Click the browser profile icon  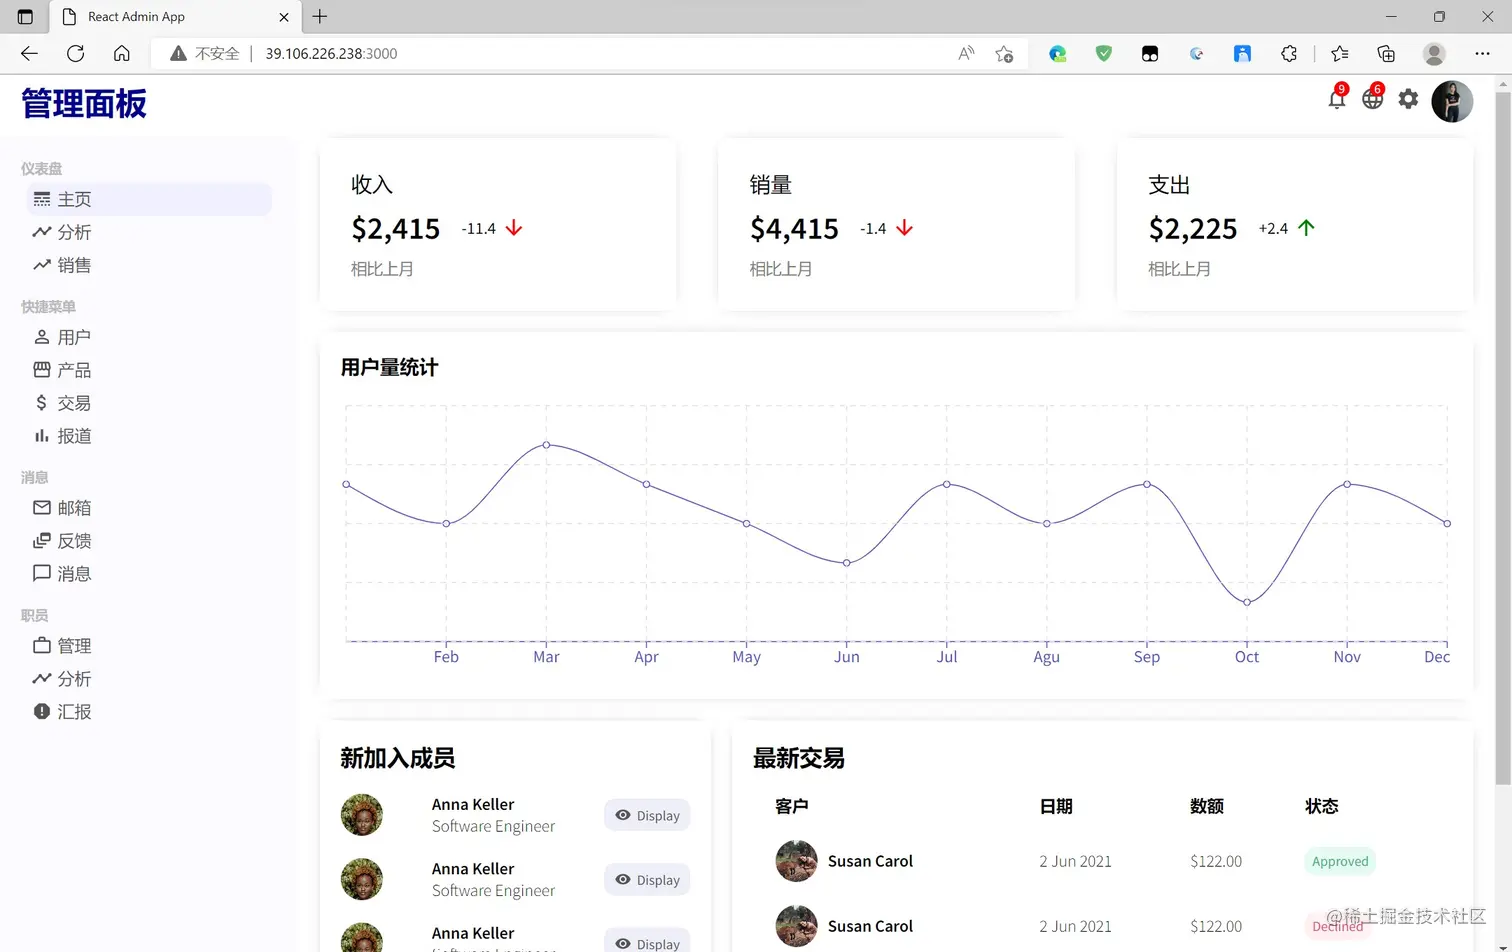[x=1434, y=53]
